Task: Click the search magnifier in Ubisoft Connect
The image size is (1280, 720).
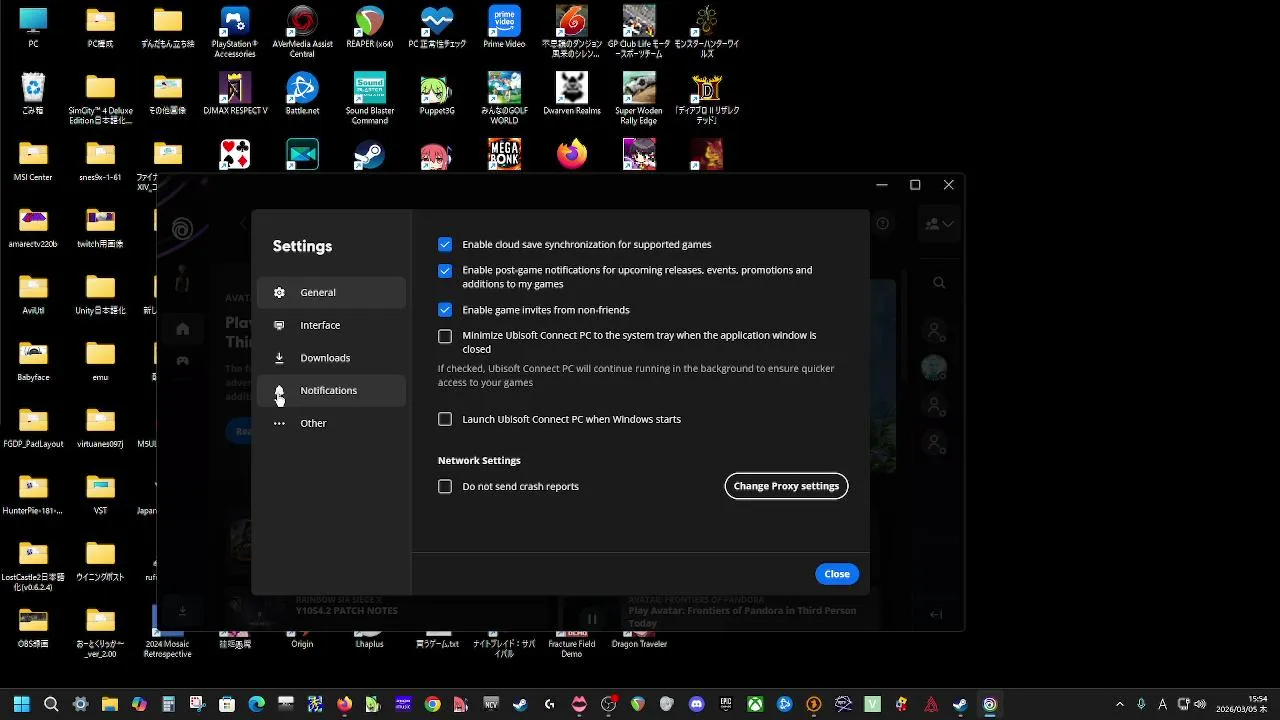Action: tap(939, 283)
